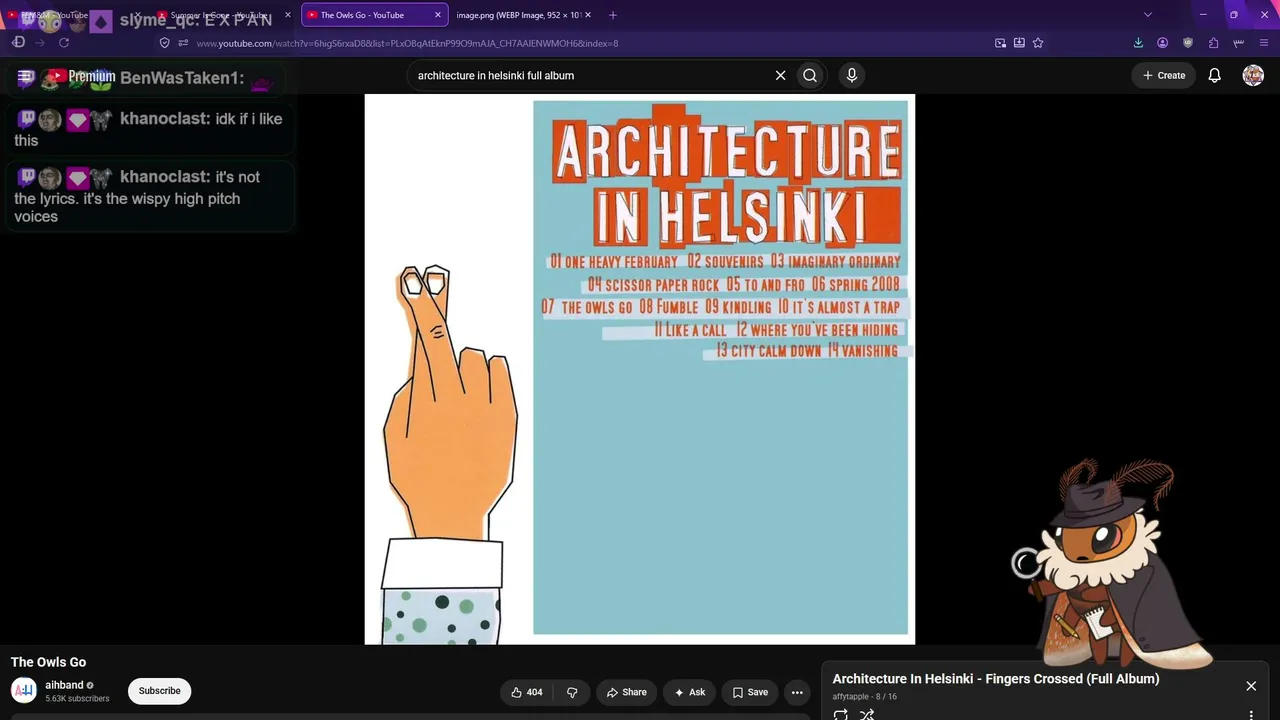Open the browser extension icon left of back arrow

pos(18,43)
